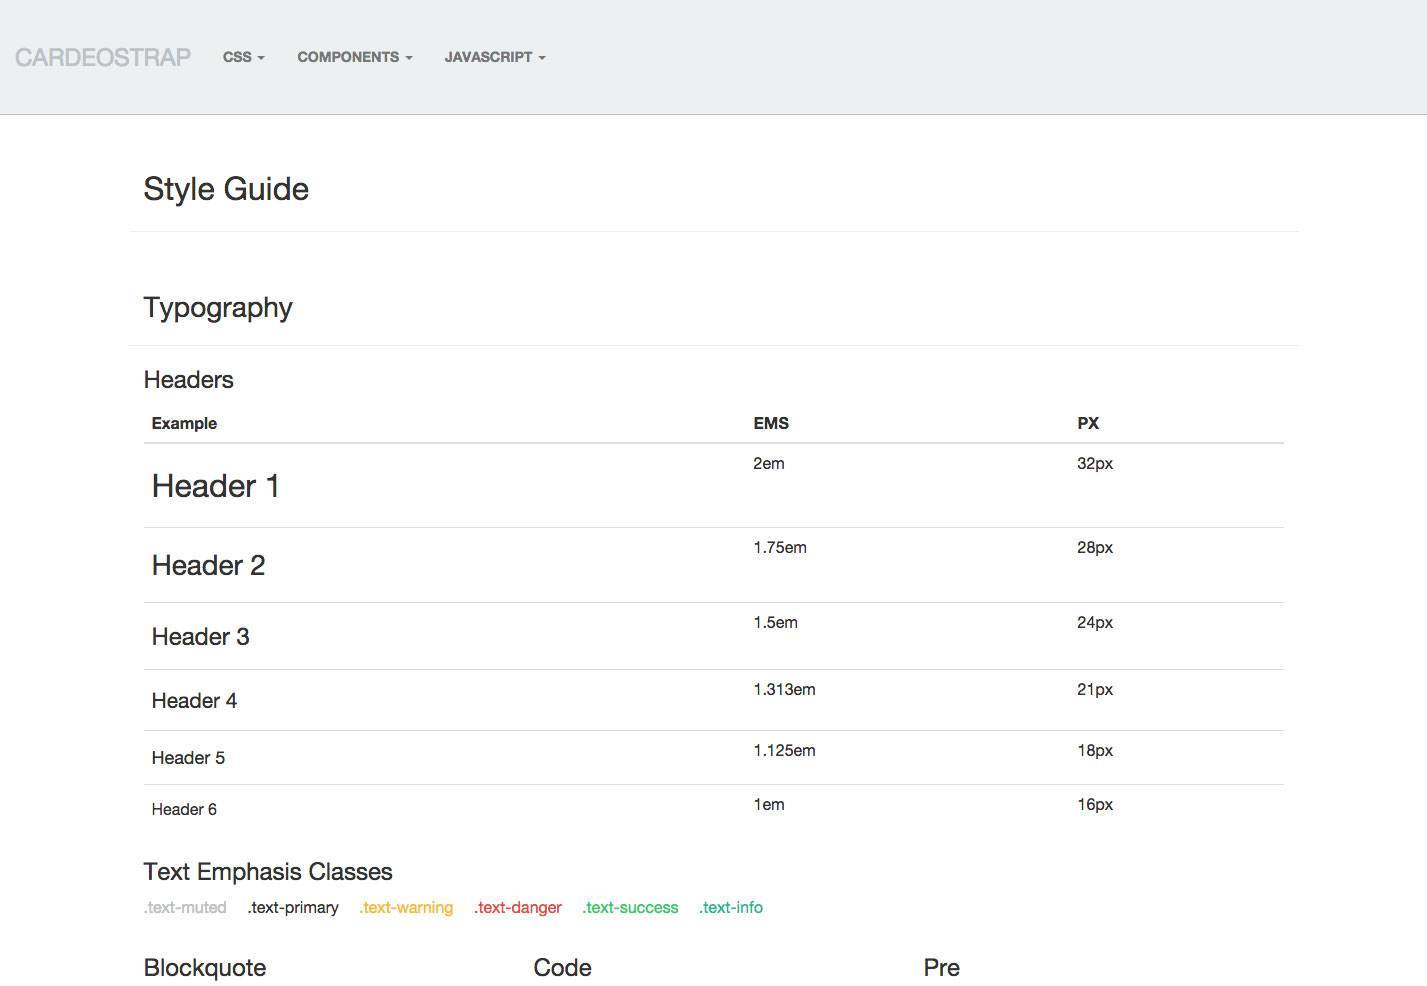
Task: Click the Blockquote heading
Action: click(205, 968)
